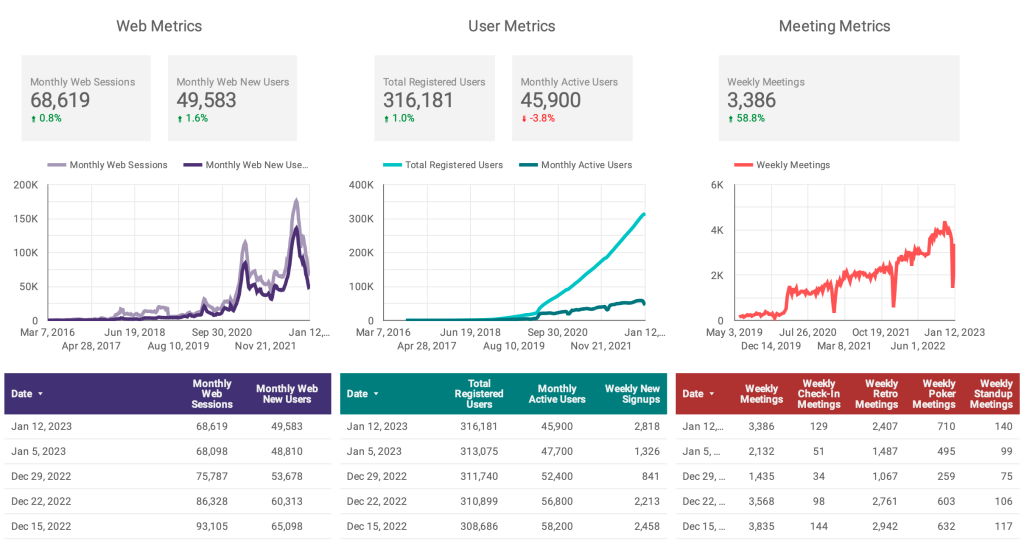Click the User Metrics line chart
The width and height of the screenshot is (1024, 554).
514,253
